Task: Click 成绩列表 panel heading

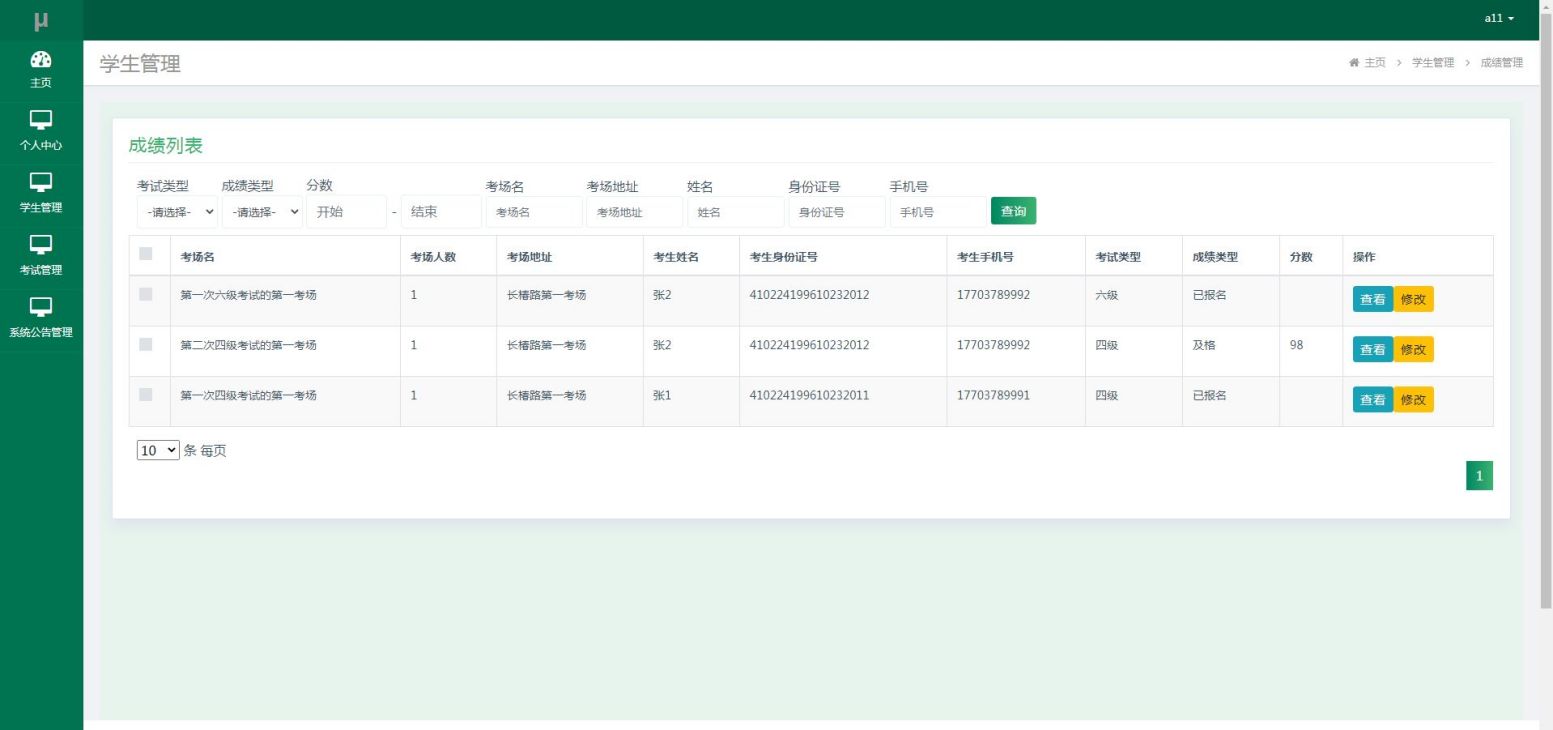Action: (165, 146)
